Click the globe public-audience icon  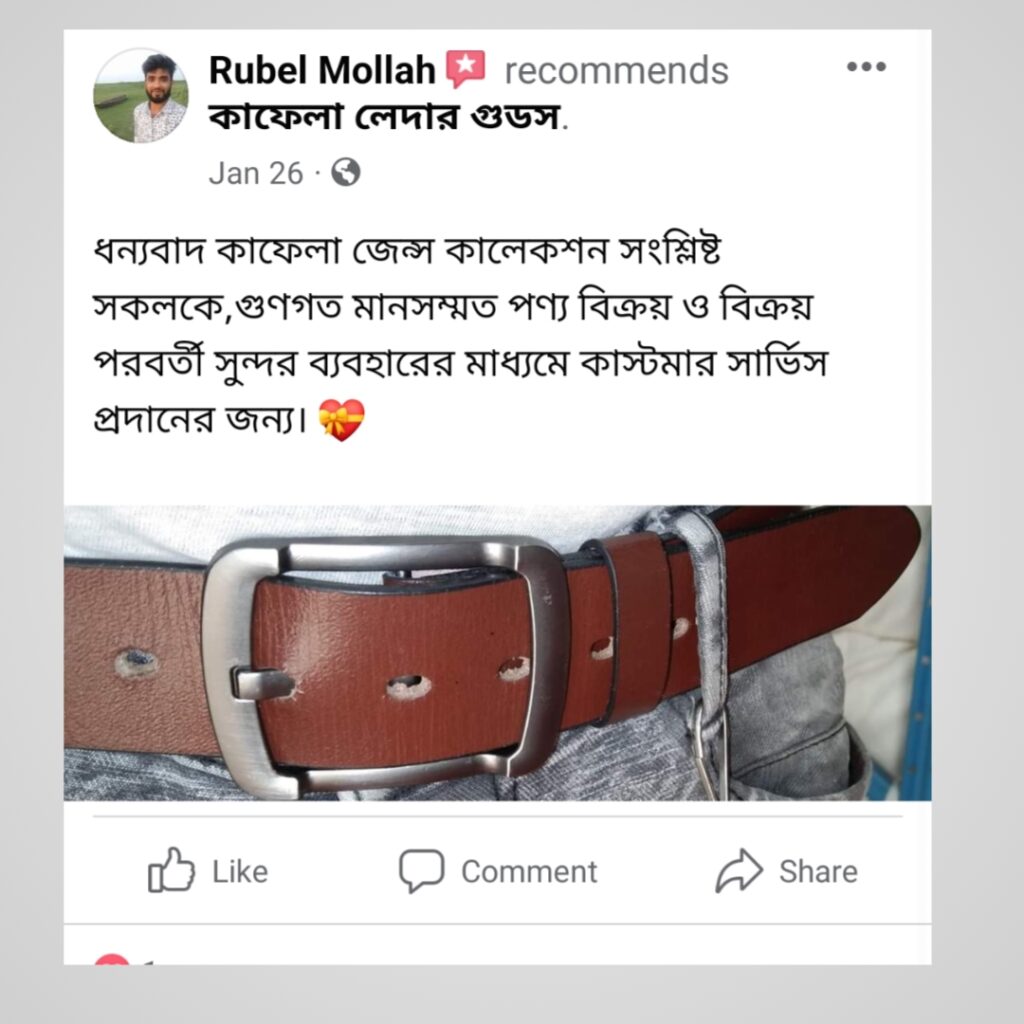click(x=345, y=172)
